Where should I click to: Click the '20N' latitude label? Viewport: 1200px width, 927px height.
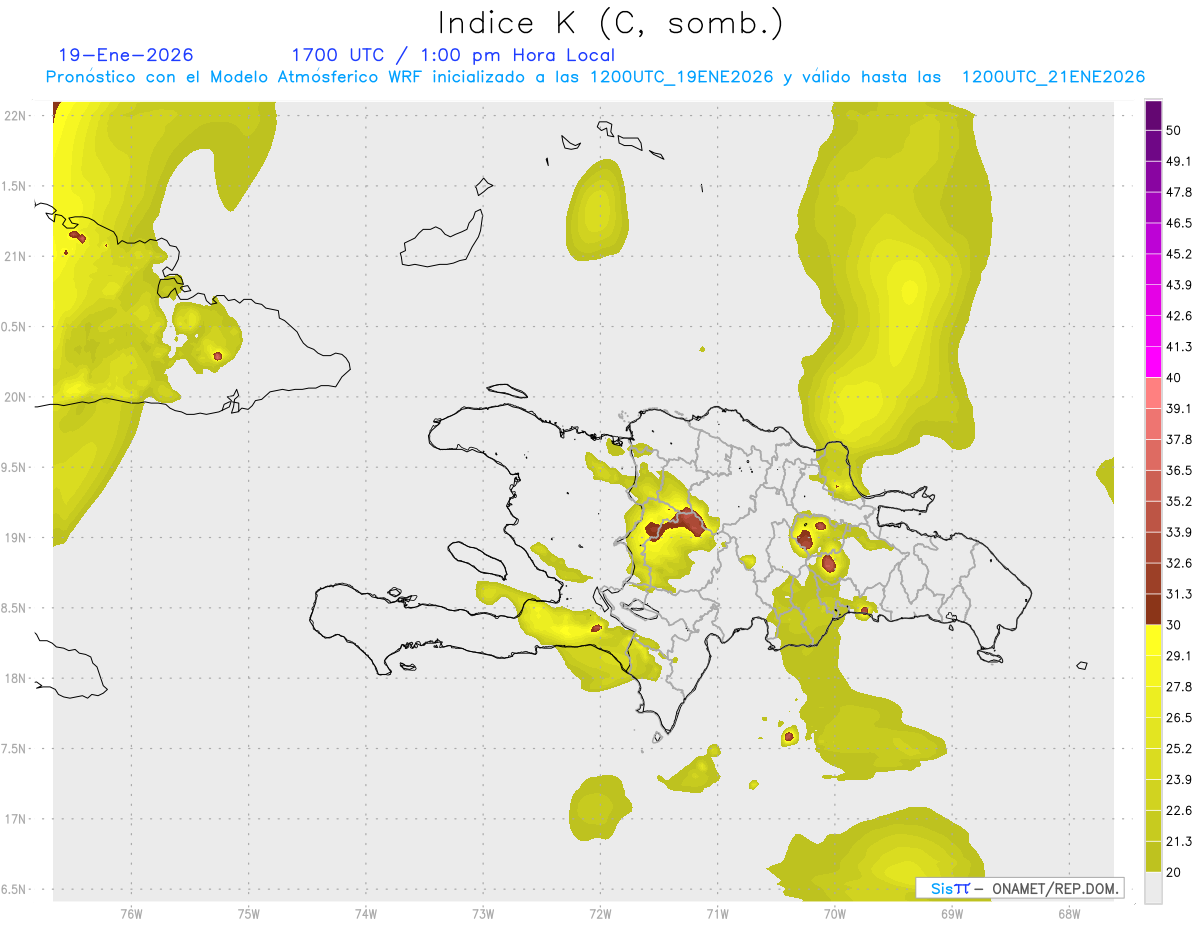point(15,397)
